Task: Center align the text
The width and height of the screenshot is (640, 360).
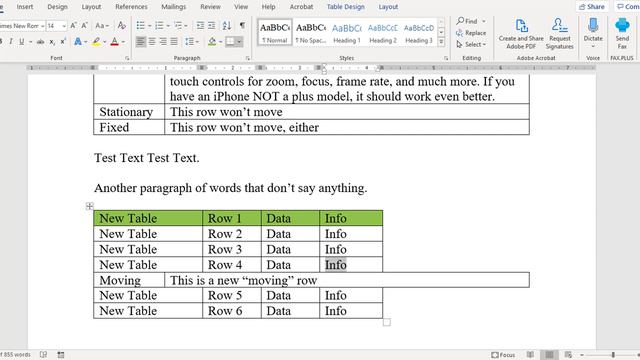Action: coord(152,42)
